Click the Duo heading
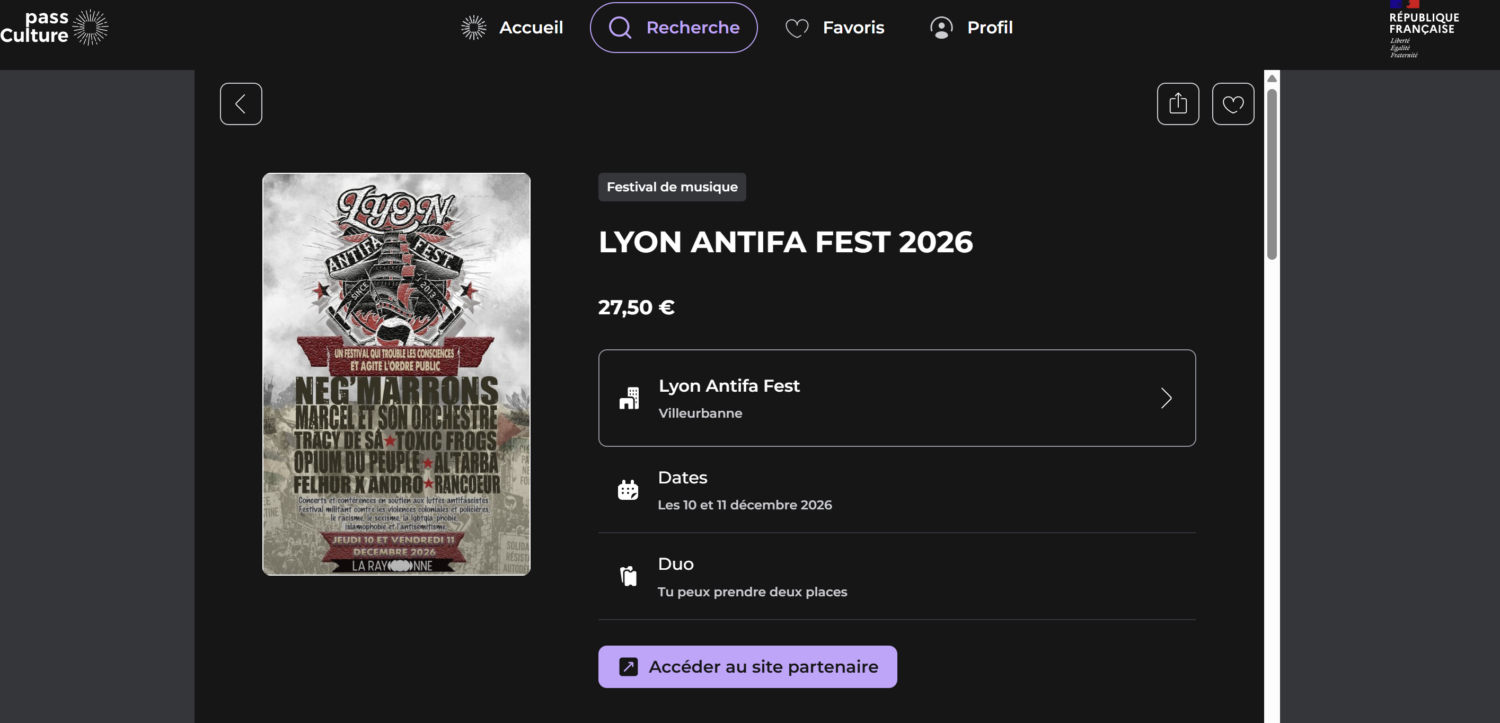Screen dimensions: 1500x723 676,564
